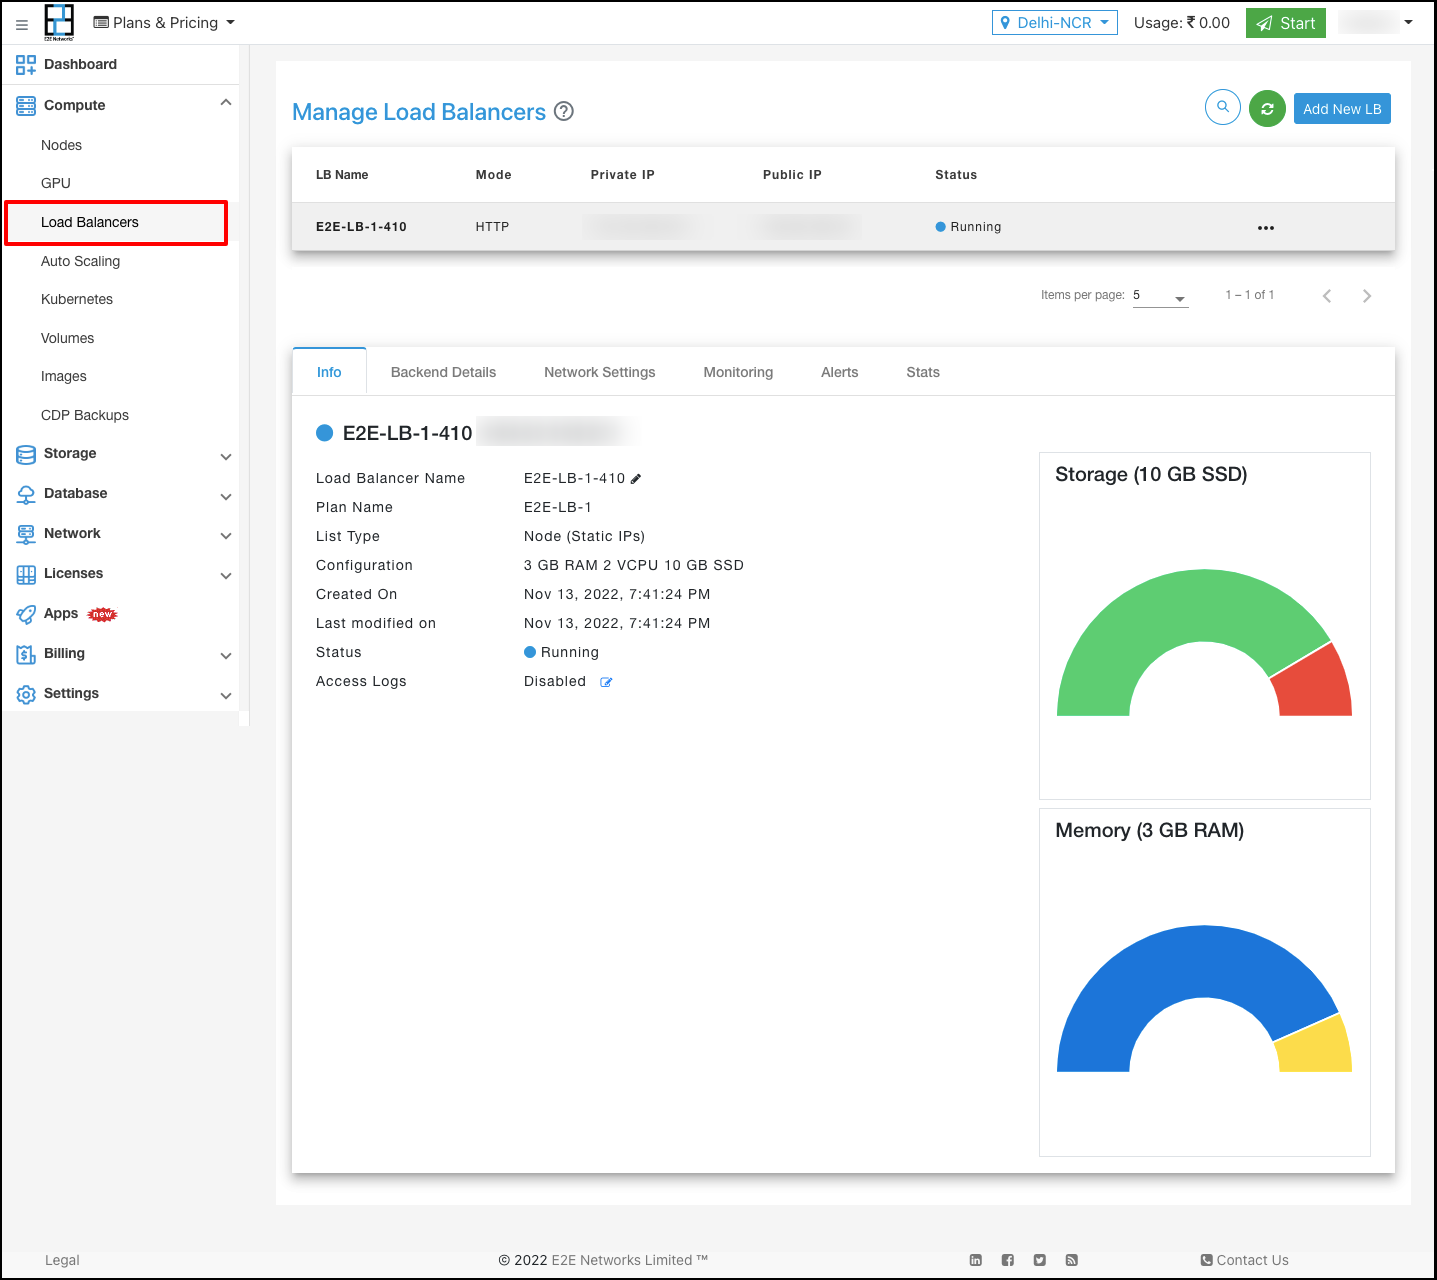This screenshot has width=1437, height=1280.
Task: Switch to Backend Details tab
Action: 443,372
